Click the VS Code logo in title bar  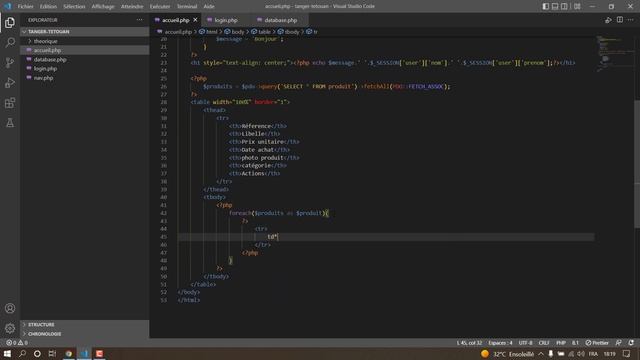pyautogui.click(x=7, y=6)
